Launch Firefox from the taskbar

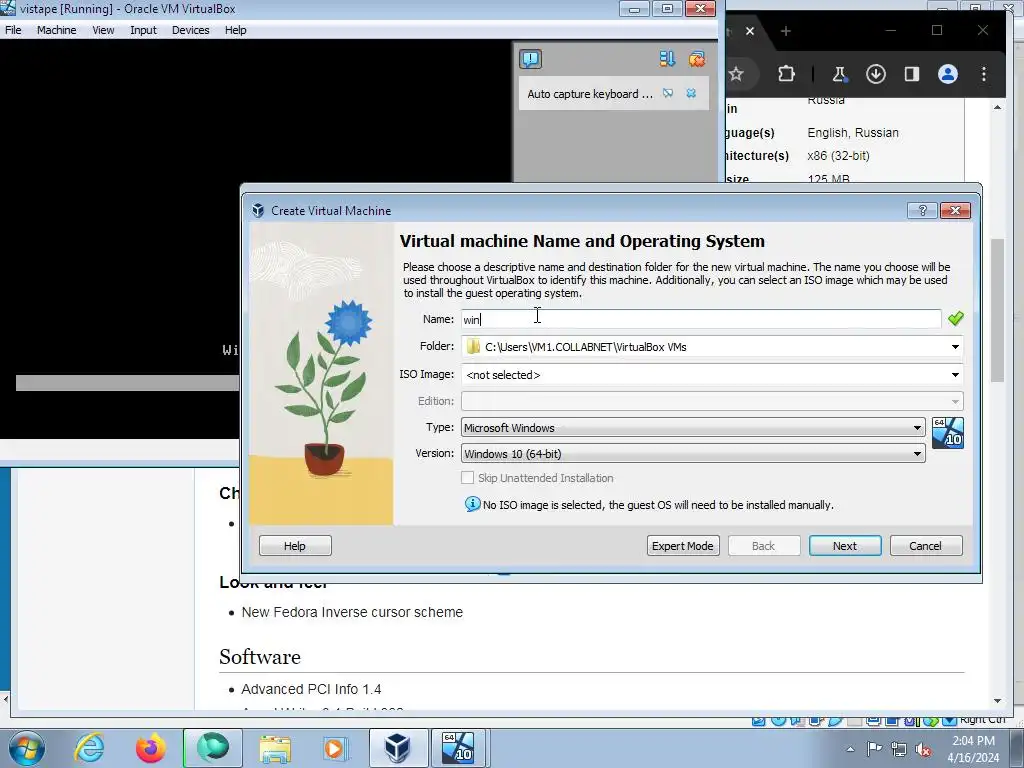click(x=150, y=748)
